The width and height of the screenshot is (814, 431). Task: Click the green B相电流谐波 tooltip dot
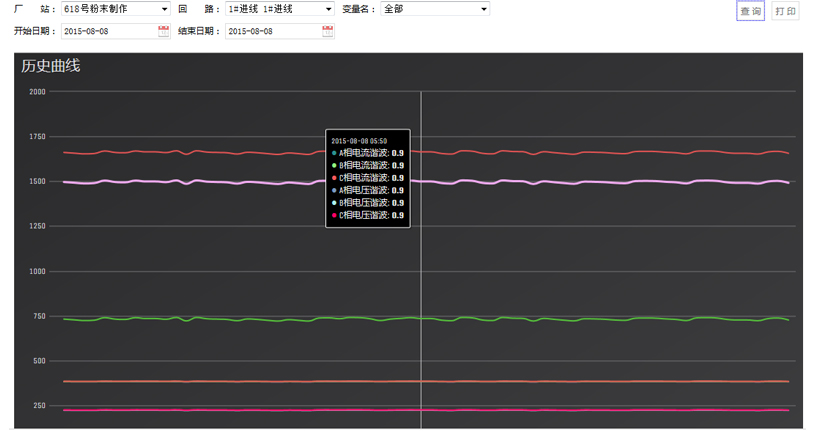pos(335,166)
